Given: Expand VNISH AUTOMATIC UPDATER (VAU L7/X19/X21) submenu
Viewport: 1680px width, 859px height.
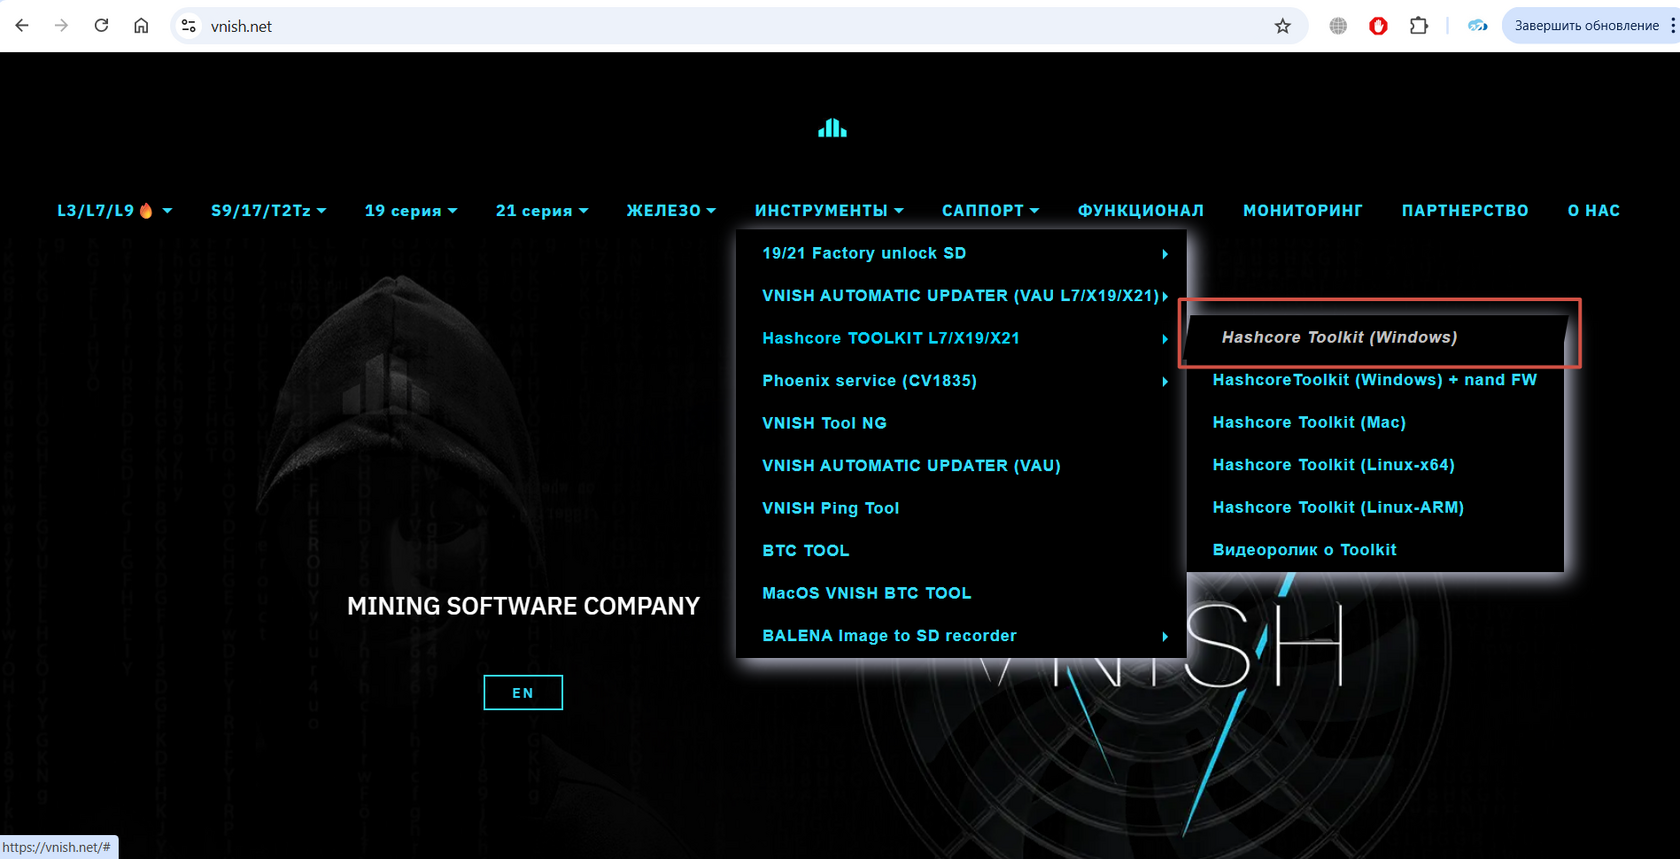Looking at the screenshot, I should (961, 296).
